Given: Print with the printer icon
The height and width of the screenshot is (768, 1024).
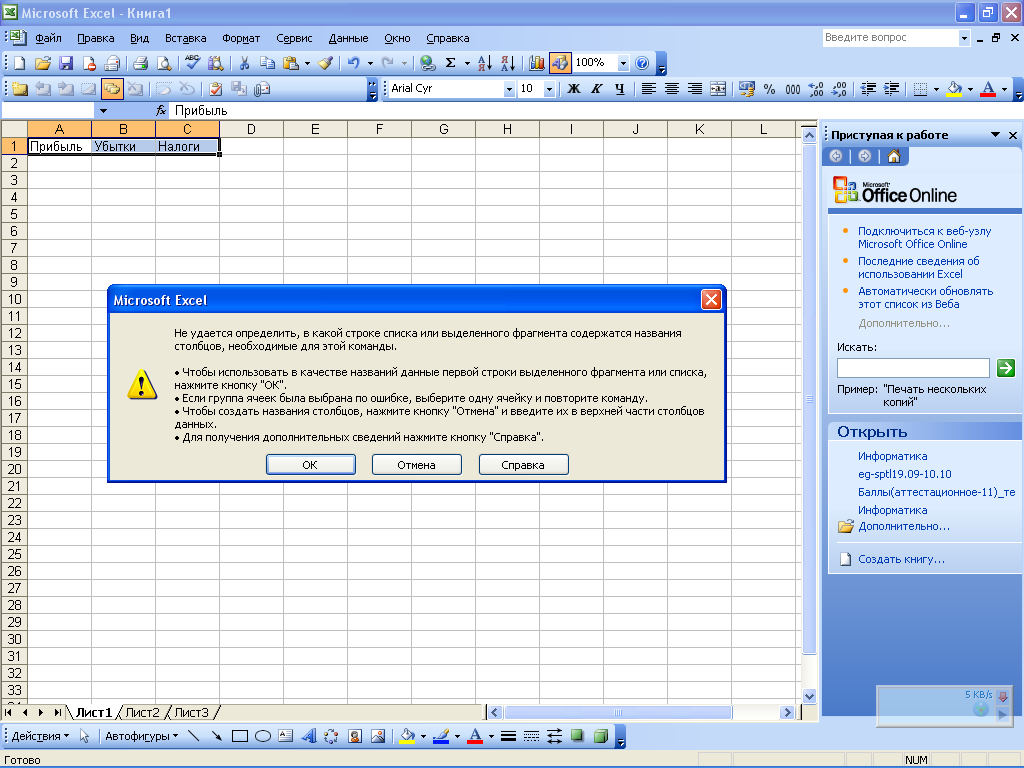Looking at the screenshot, I should coord(140,63).
